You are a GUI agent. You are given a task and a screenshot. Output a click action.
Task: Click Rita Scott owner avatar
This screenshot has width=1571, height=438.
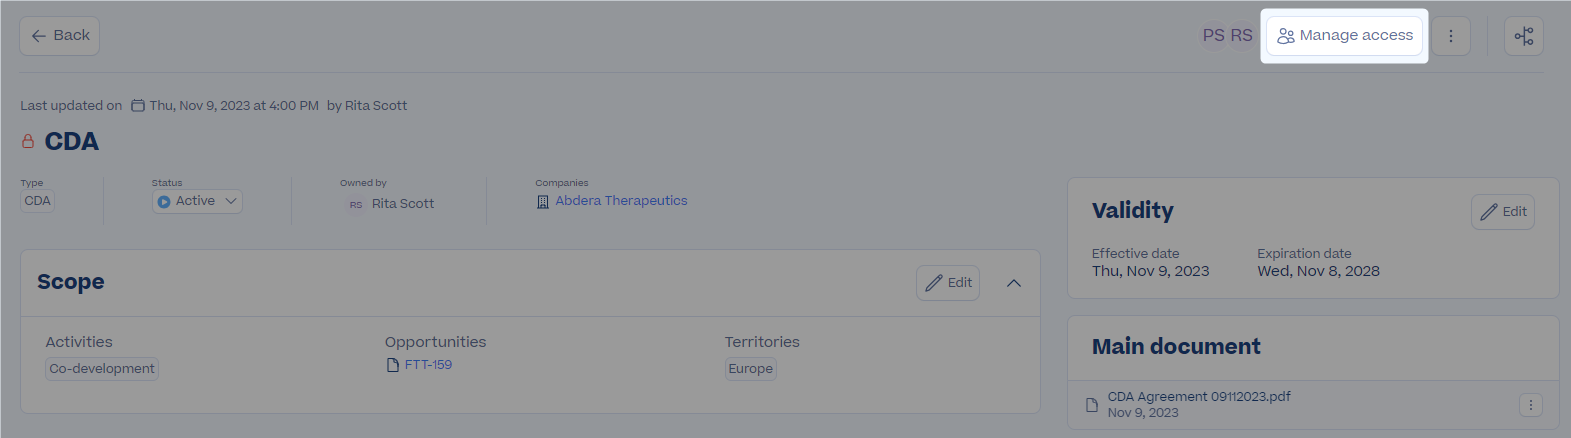pyautogui.click(x=355, y=204)
